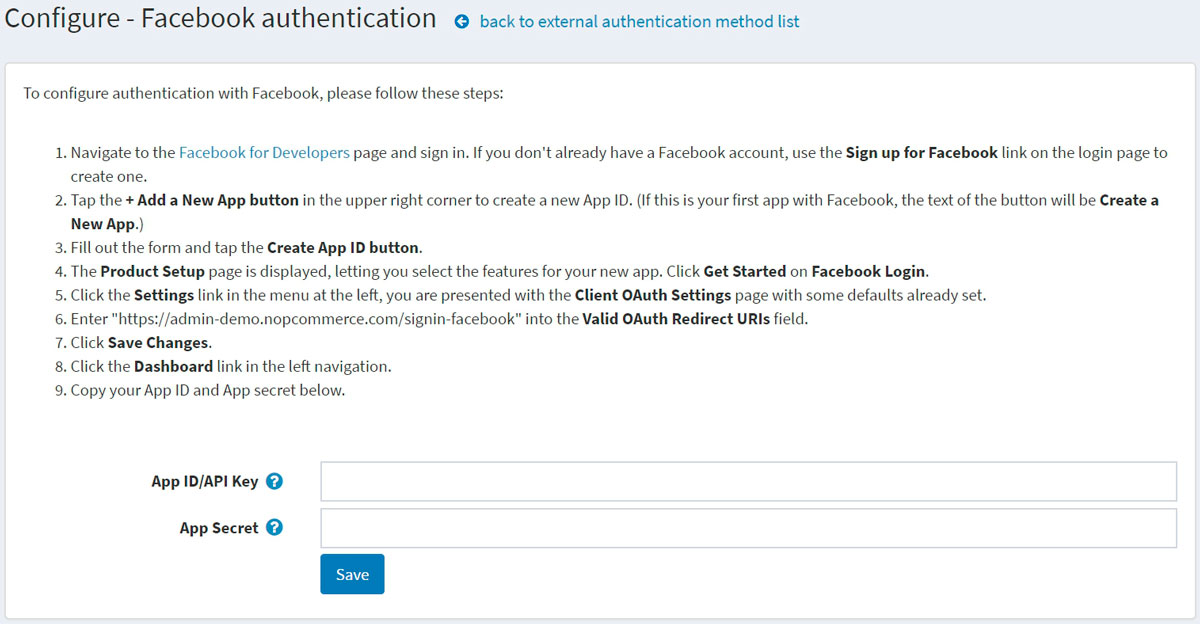Click the Configure - Facebook authentication heading
The width and height of the screenshot is (1200, 624).
click(x=221, y=19)
